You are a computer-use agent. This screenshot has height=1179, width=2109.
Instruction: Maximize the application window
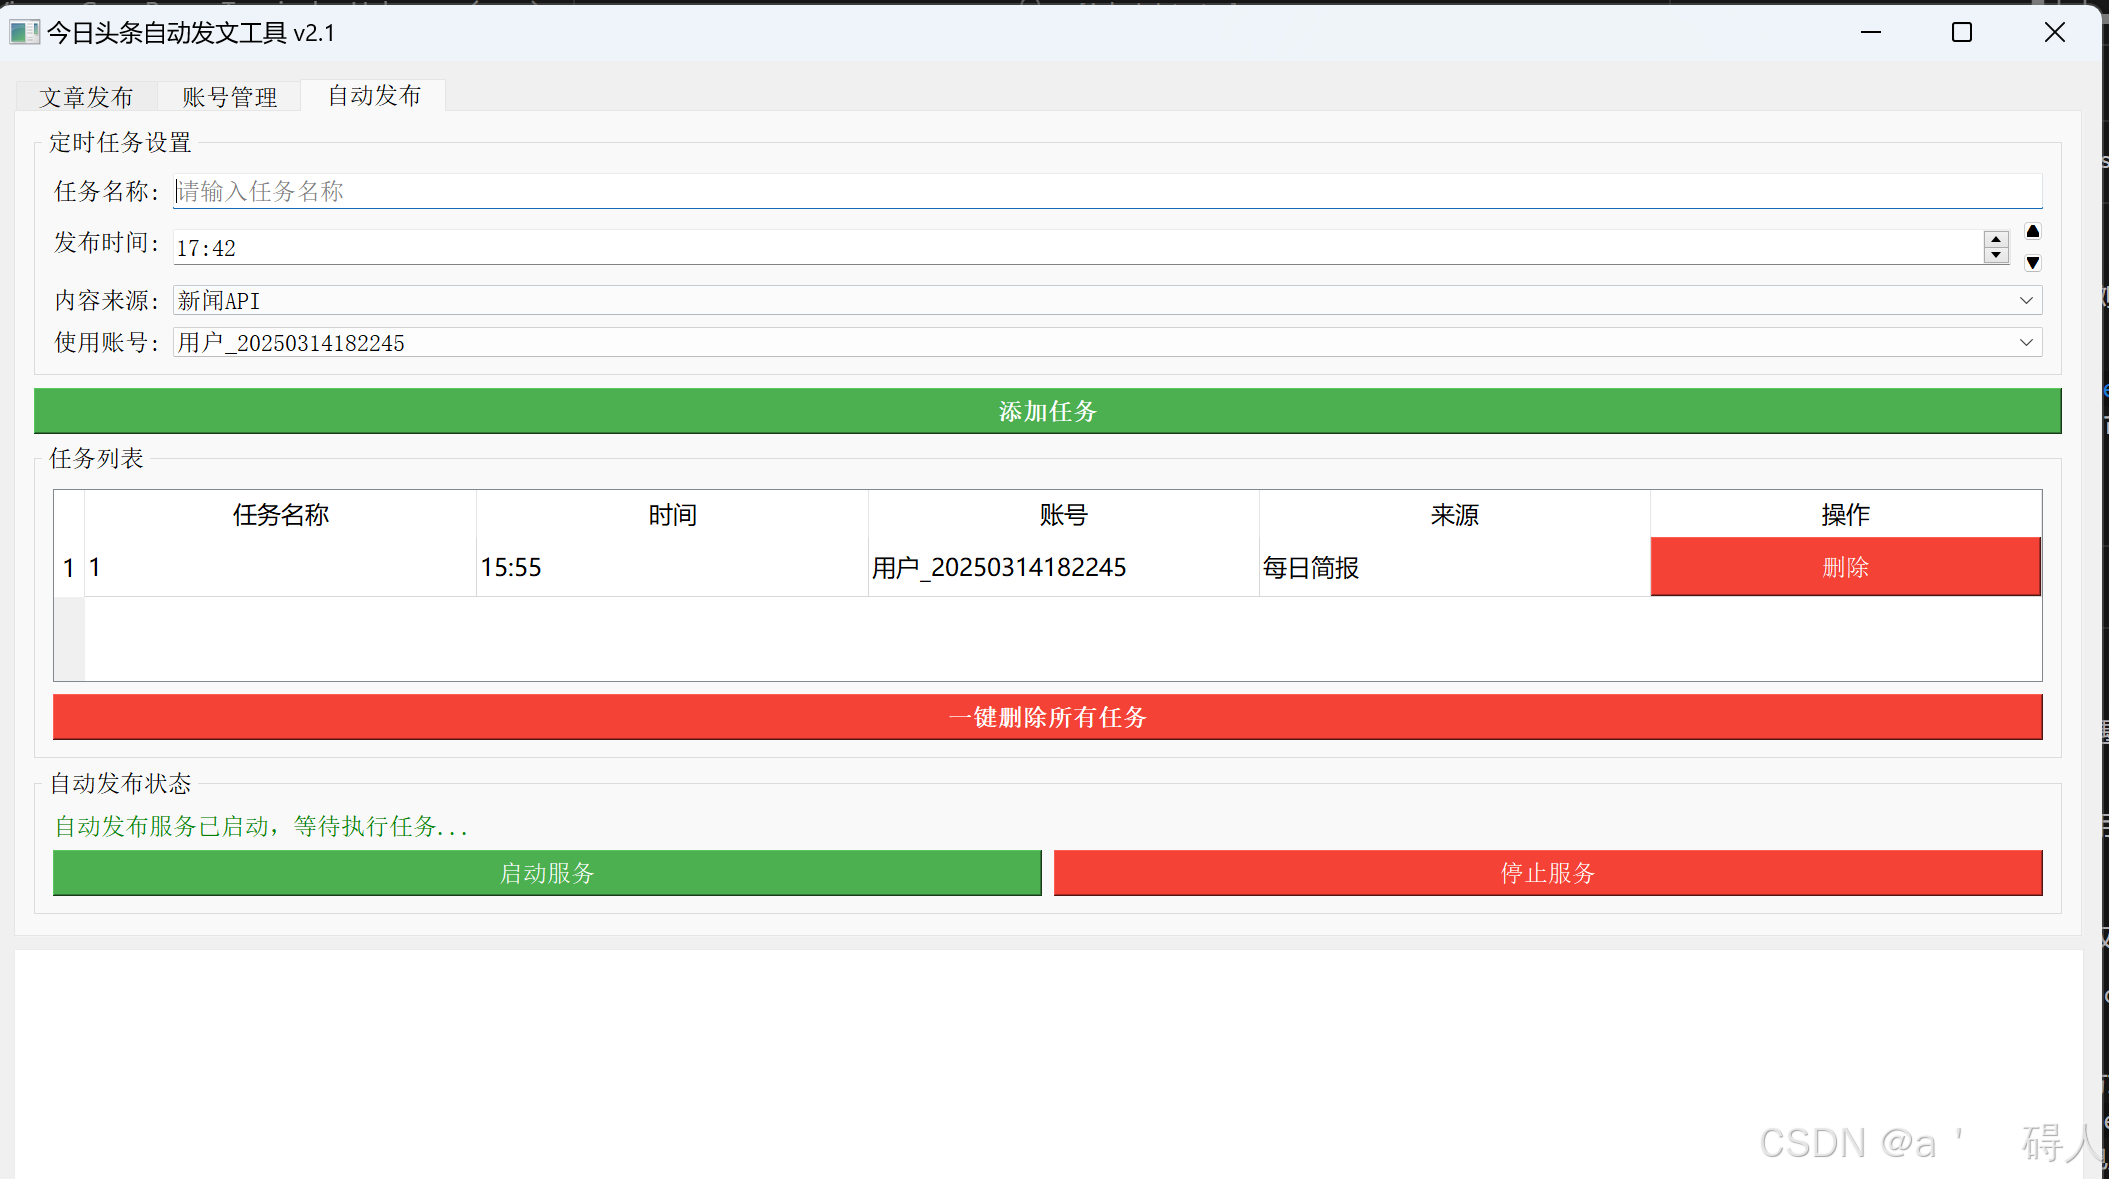point(1962,33)
